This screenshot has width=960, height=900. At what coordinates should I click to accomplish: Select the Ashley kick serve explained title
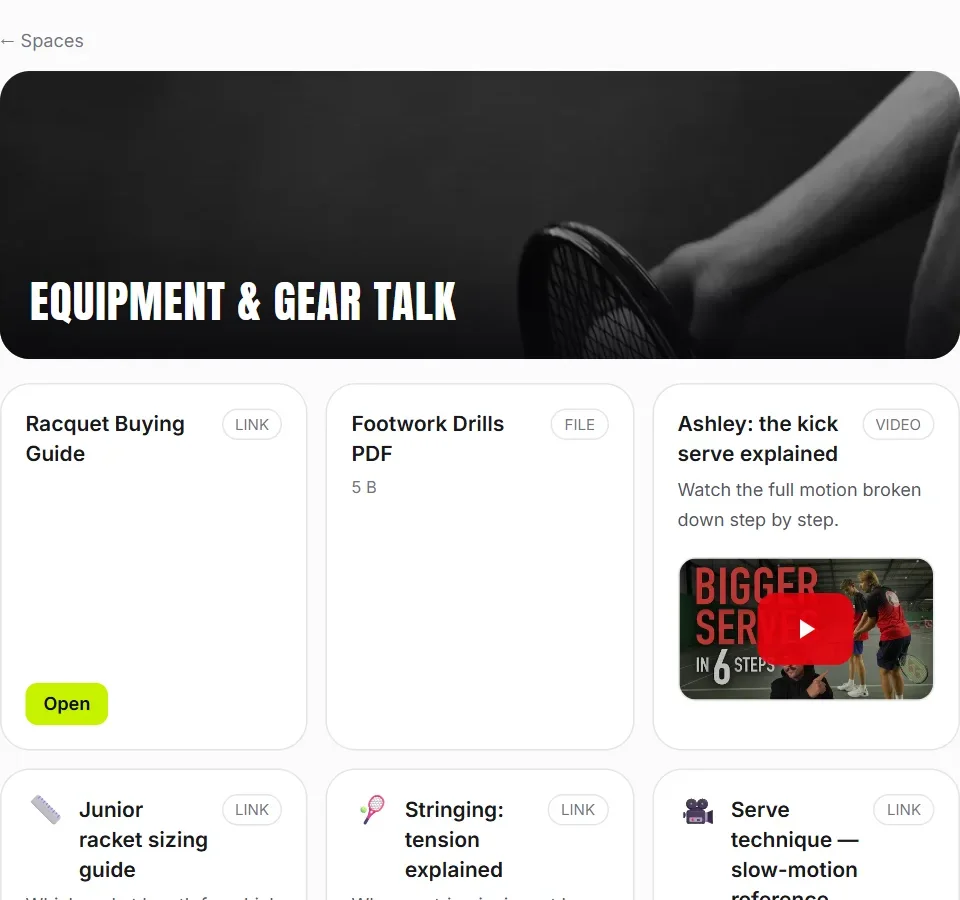coord(757,438)
